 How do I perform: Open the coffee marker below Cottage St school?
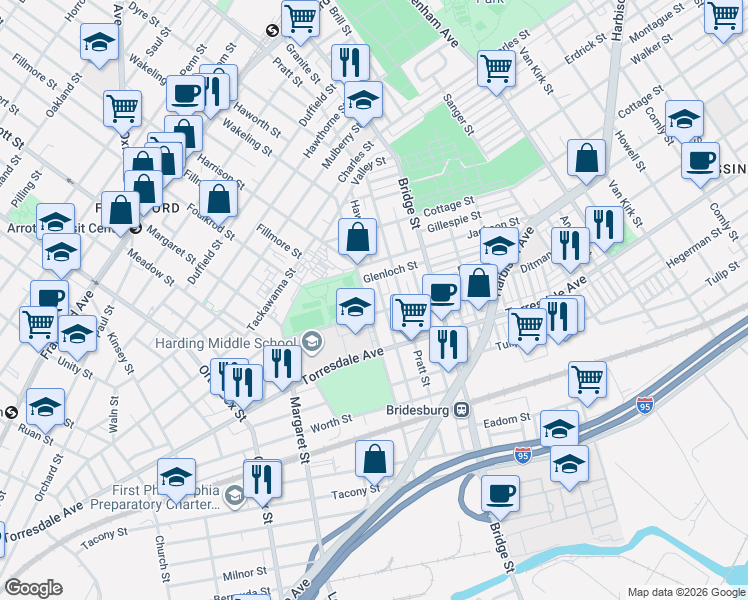[x=700, y=164]
